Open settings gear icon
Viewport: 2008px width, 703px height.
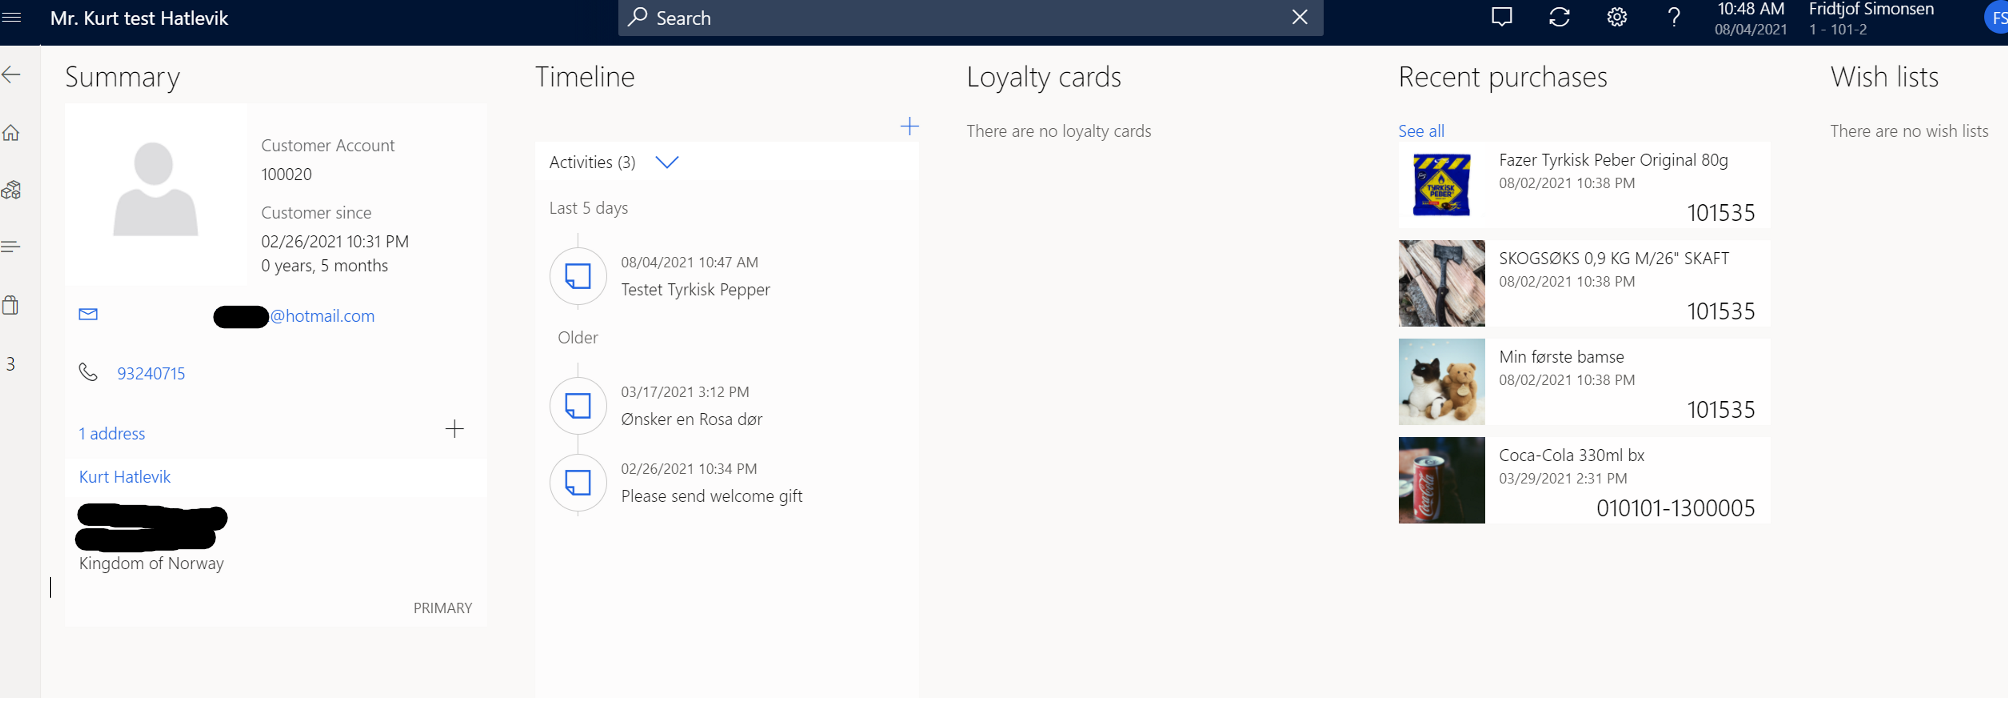(1617, 17)
